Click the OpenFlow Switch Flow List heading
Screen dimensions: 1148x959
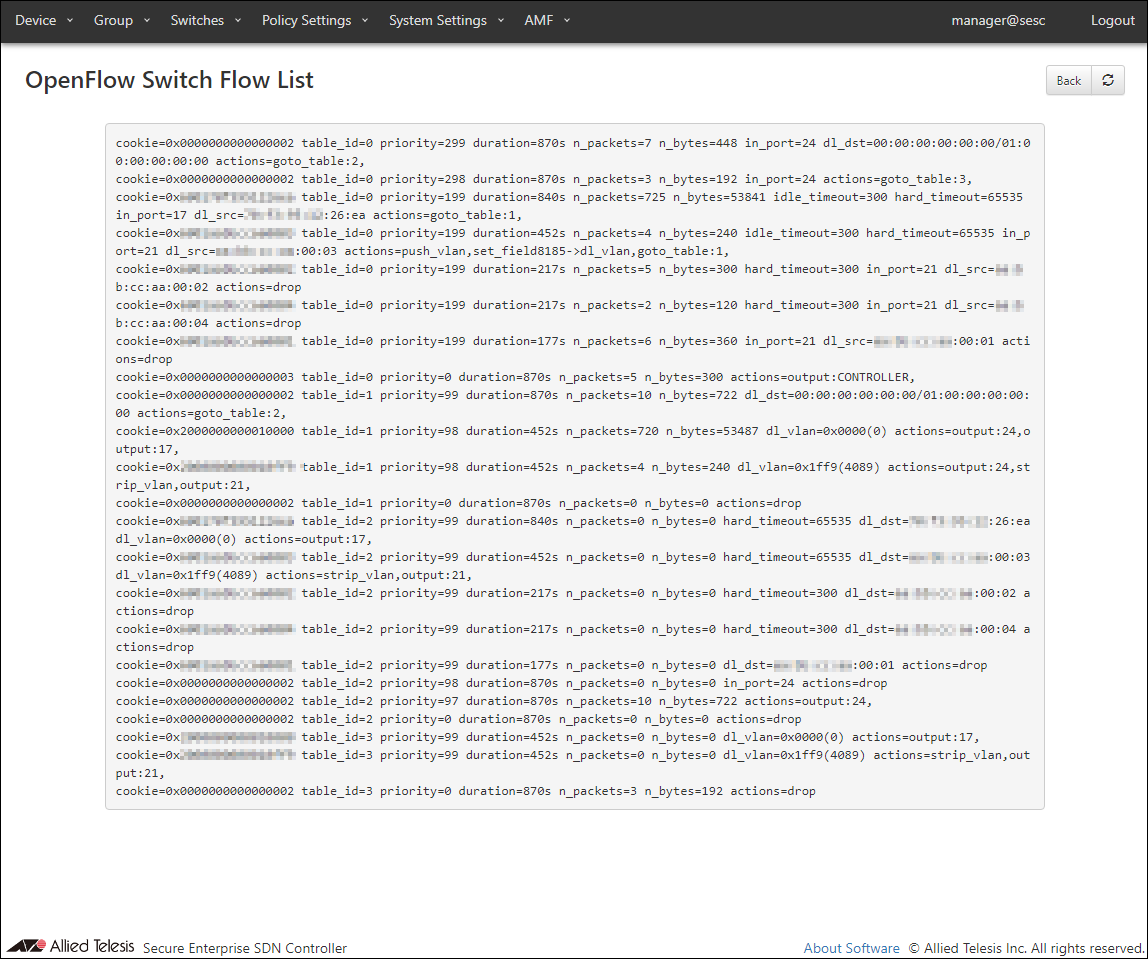pyautogui.click(x=169, y=80)
